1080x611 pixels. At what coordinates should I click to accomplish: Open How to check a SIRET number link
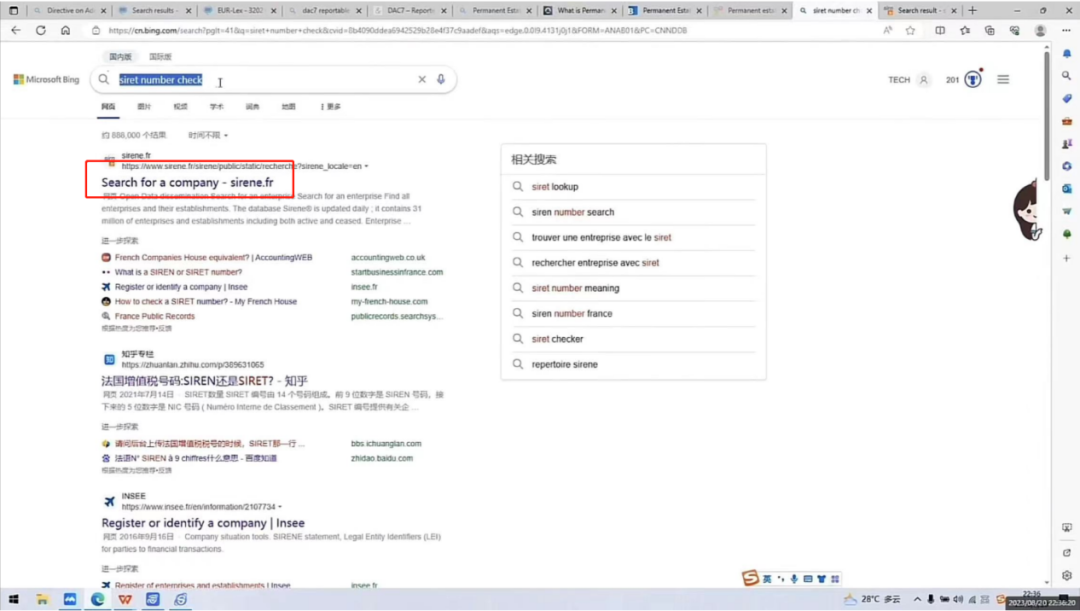click(x=206, y=302)
